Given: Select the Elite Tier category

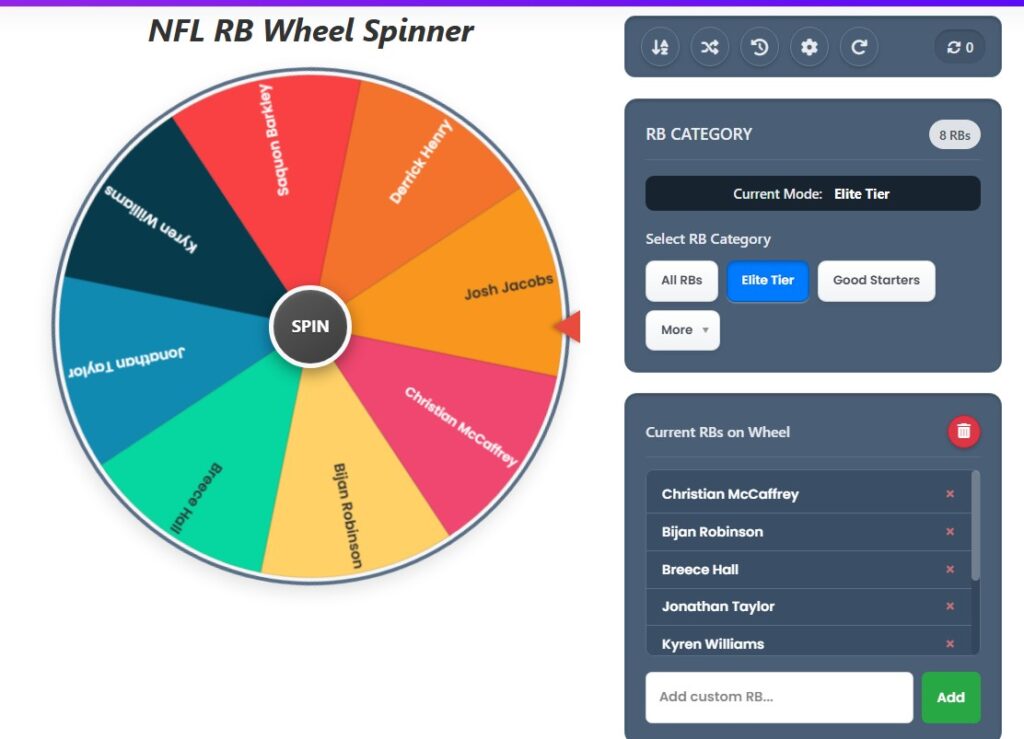Looking at the screenshot, I should tap(767, 281).
